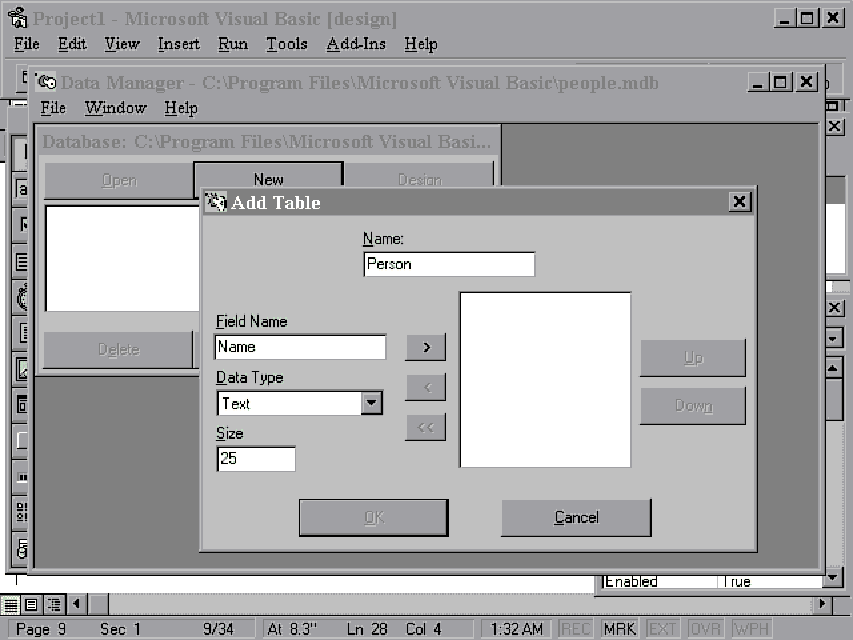
Task: Switch to Outline view icon
Action: pyautogui.click(x=53, y=604)
